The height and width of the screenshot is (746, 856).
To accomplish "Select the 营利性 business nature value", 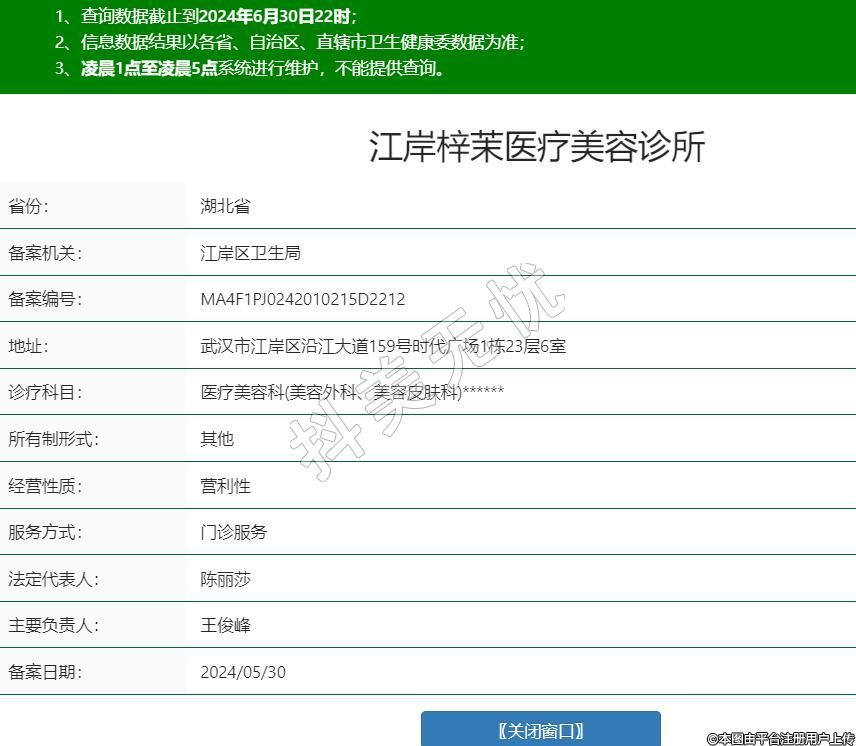I will [x=225, y=486].
